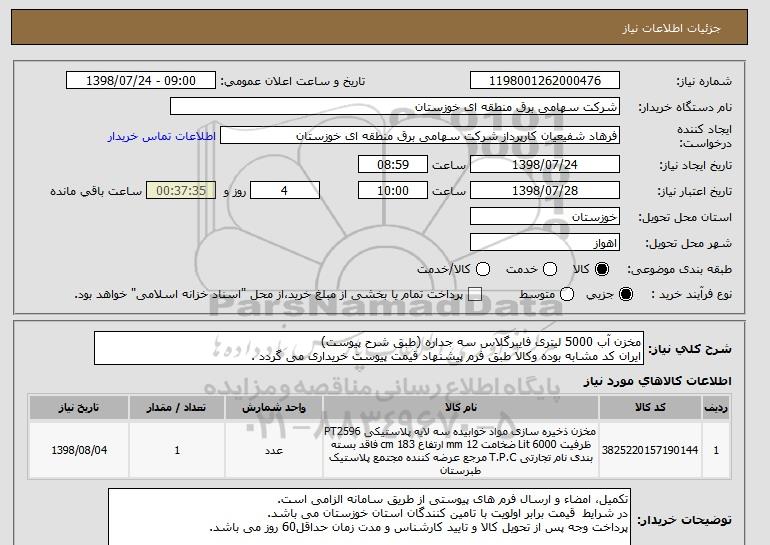The image size is (770, 545).
Task: Click the شماره نیاز field 1198001262000476
Action: 545,80
